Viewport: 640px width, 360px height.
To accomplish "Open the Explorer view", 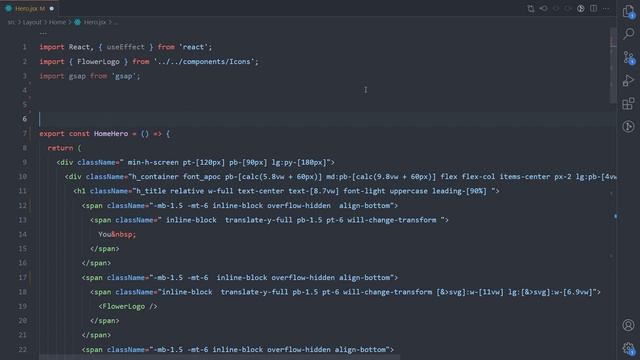I will [629, 11].
